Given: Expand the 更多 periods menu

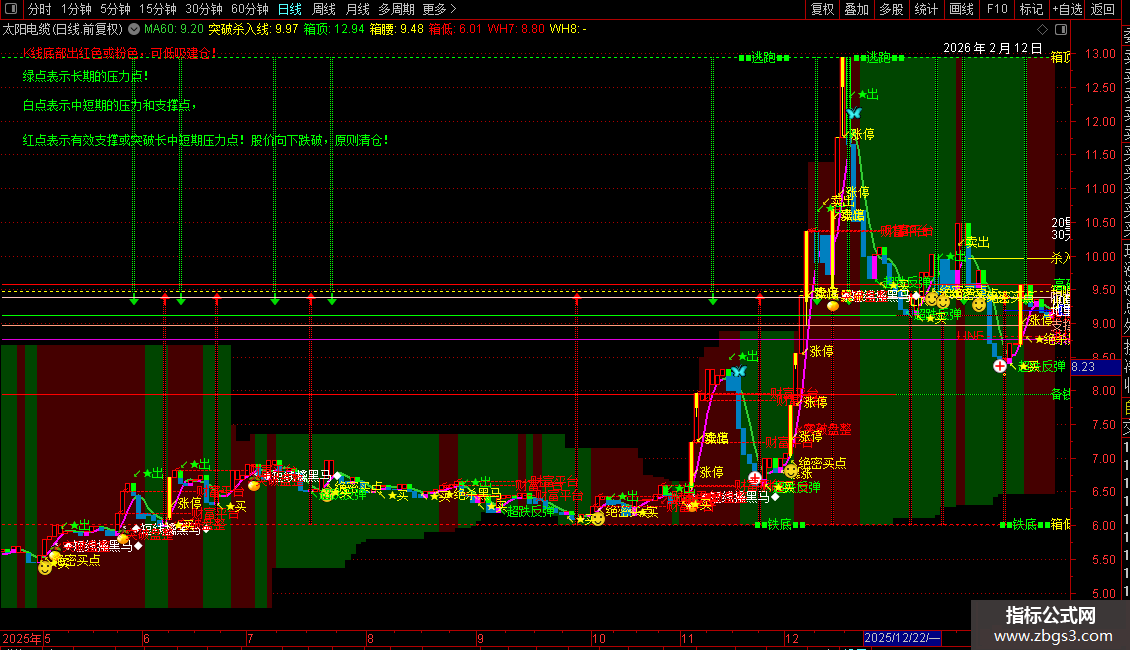Looking at the screenshot, I should tap(439, 9).
